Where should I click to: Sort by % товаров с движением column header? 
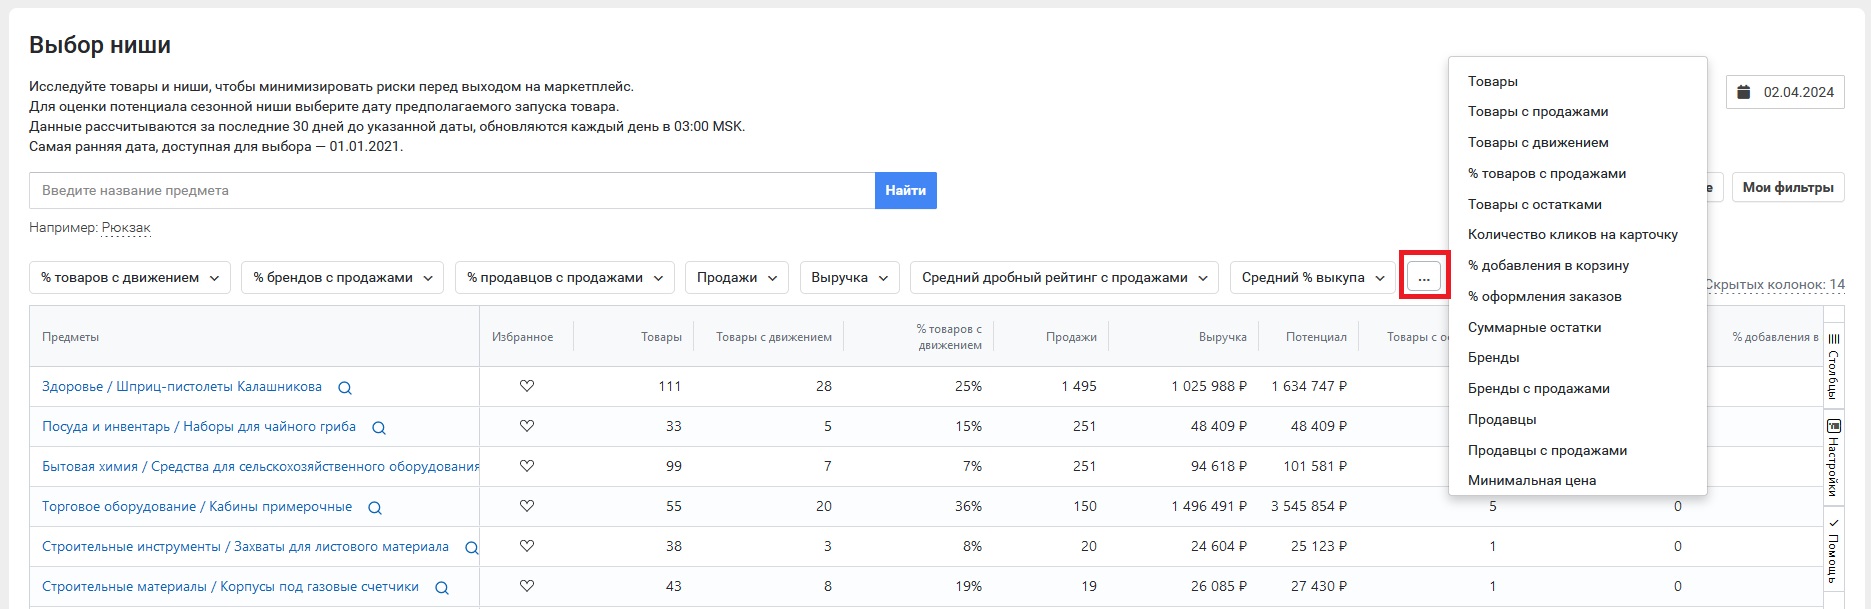(x=949, y=337)
